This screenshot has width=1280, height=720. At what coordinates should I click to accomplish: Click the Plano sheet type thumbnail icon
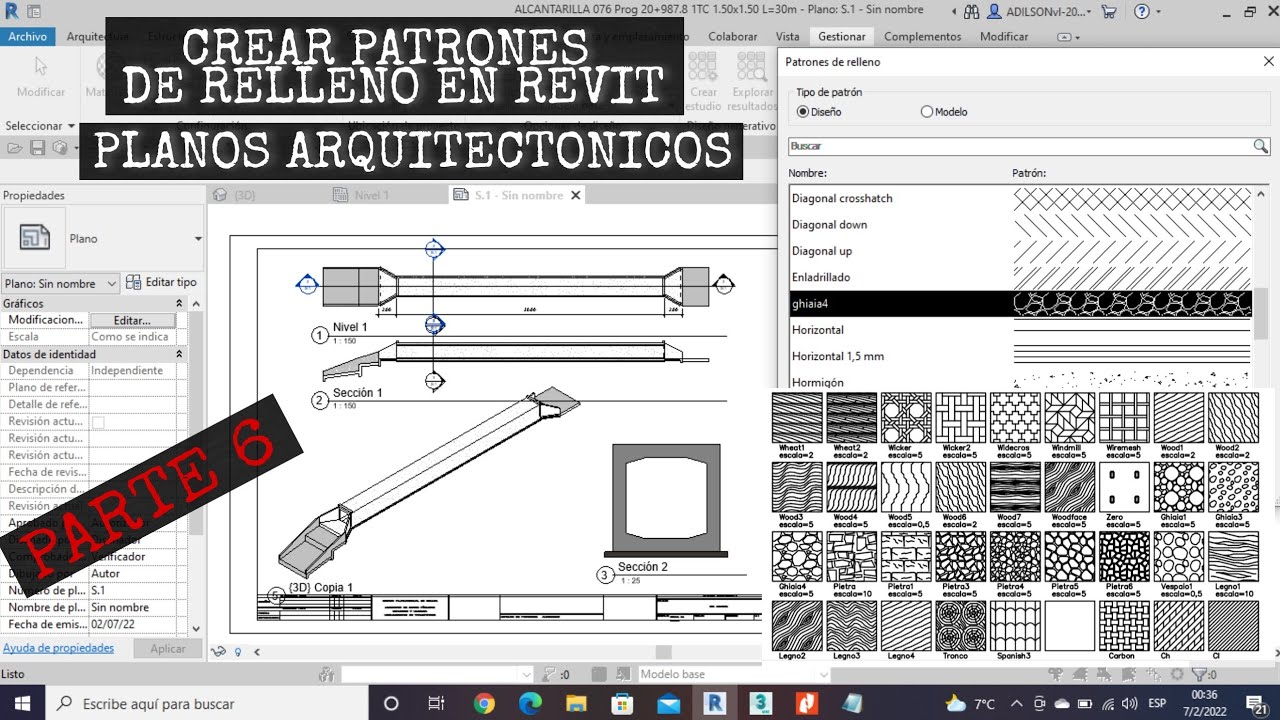click(35, 238)
